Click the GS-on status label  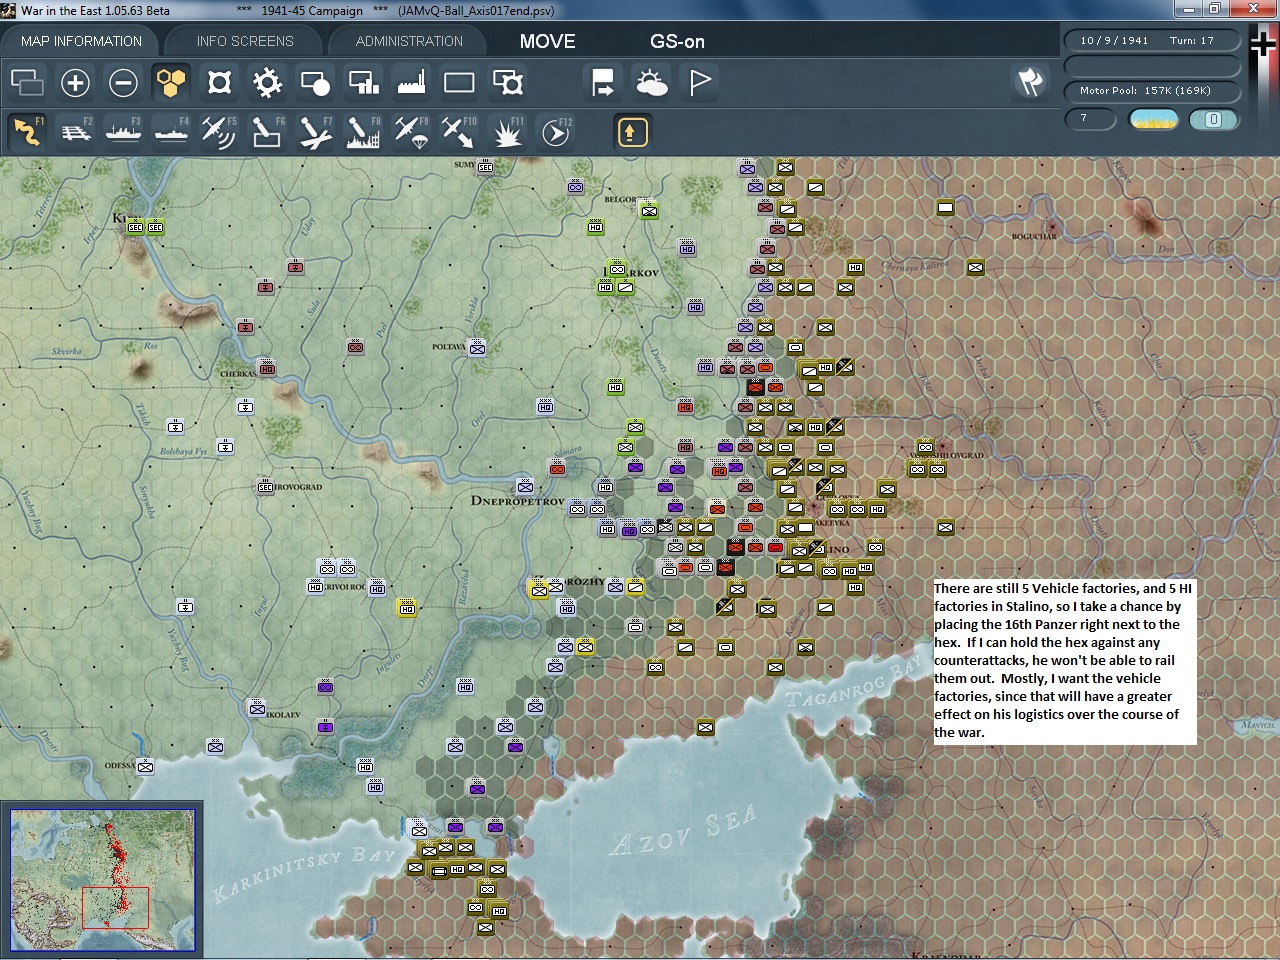click(x=677, y=41)
